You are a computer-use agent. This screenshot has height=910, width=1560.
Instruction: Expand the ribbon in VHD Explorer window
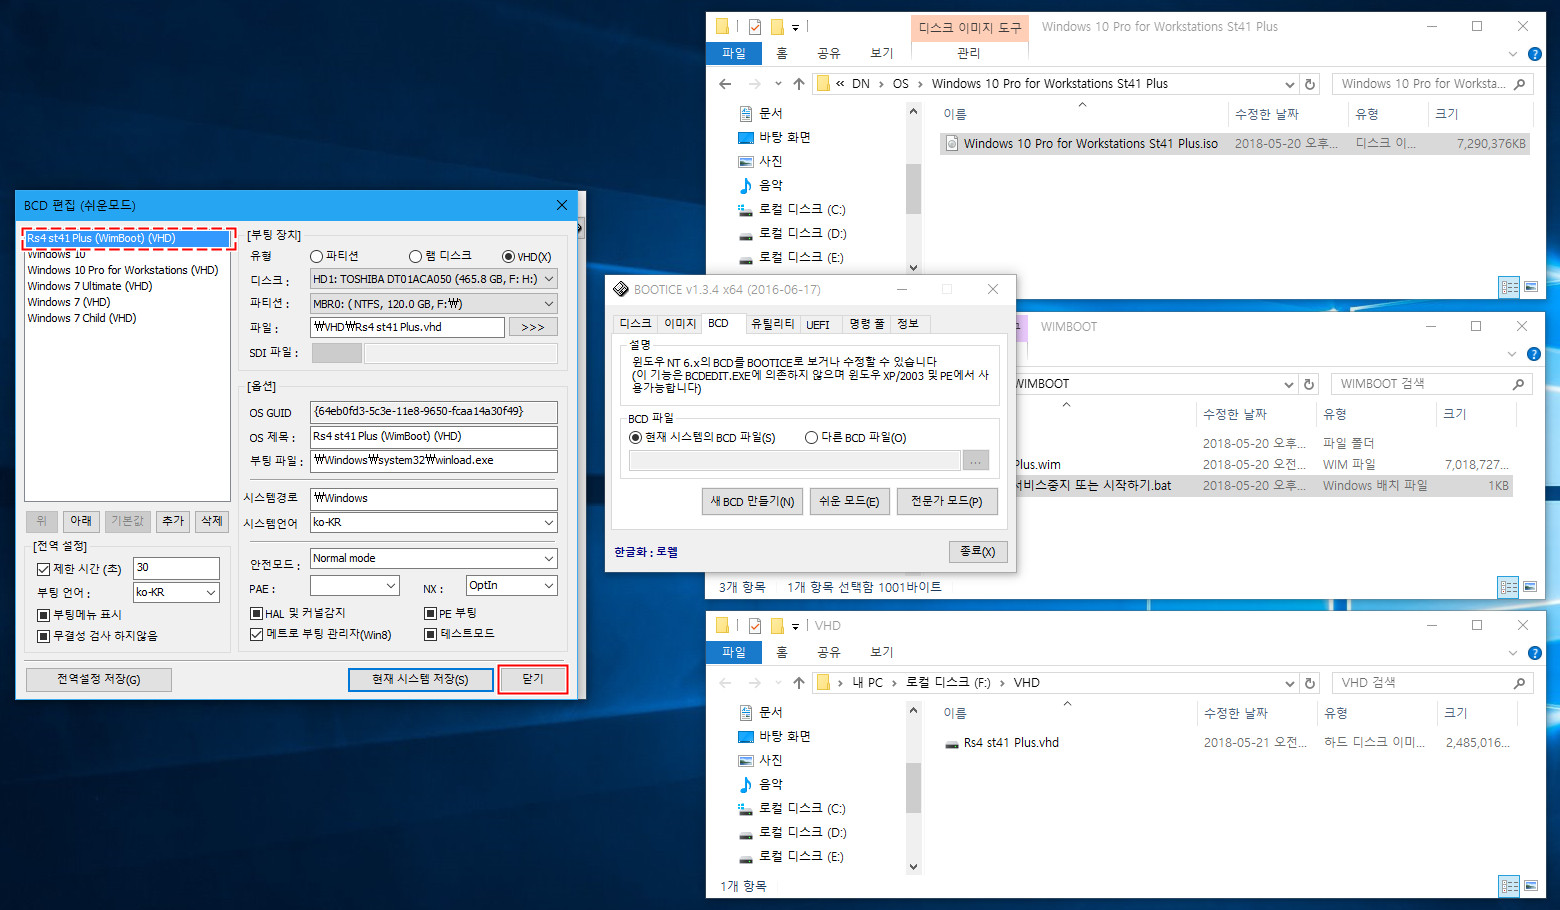pyautogui.click(x=1512, y=653)
